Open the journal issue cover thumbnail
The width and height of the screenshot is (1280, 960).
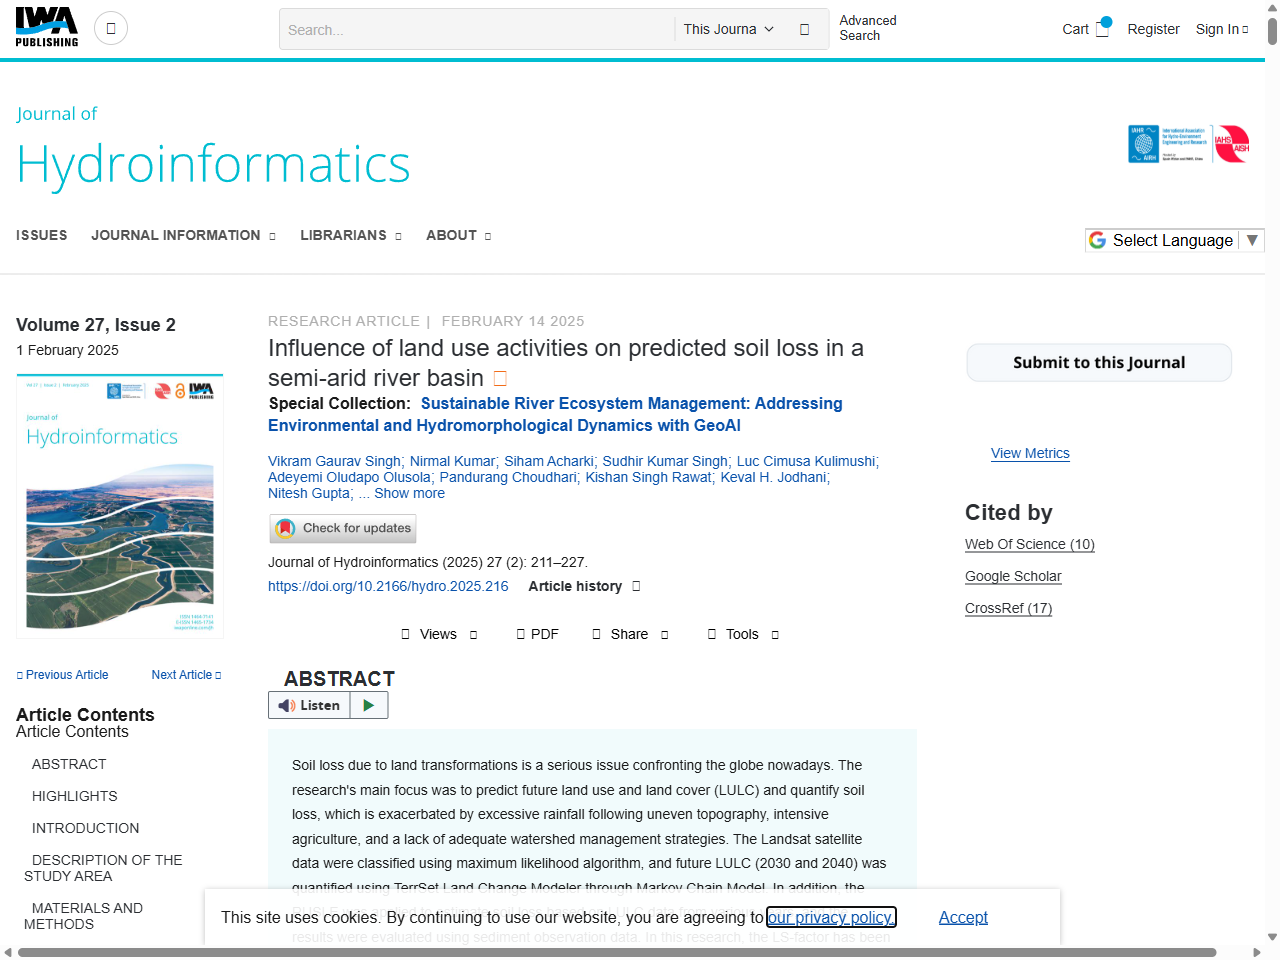120,506
